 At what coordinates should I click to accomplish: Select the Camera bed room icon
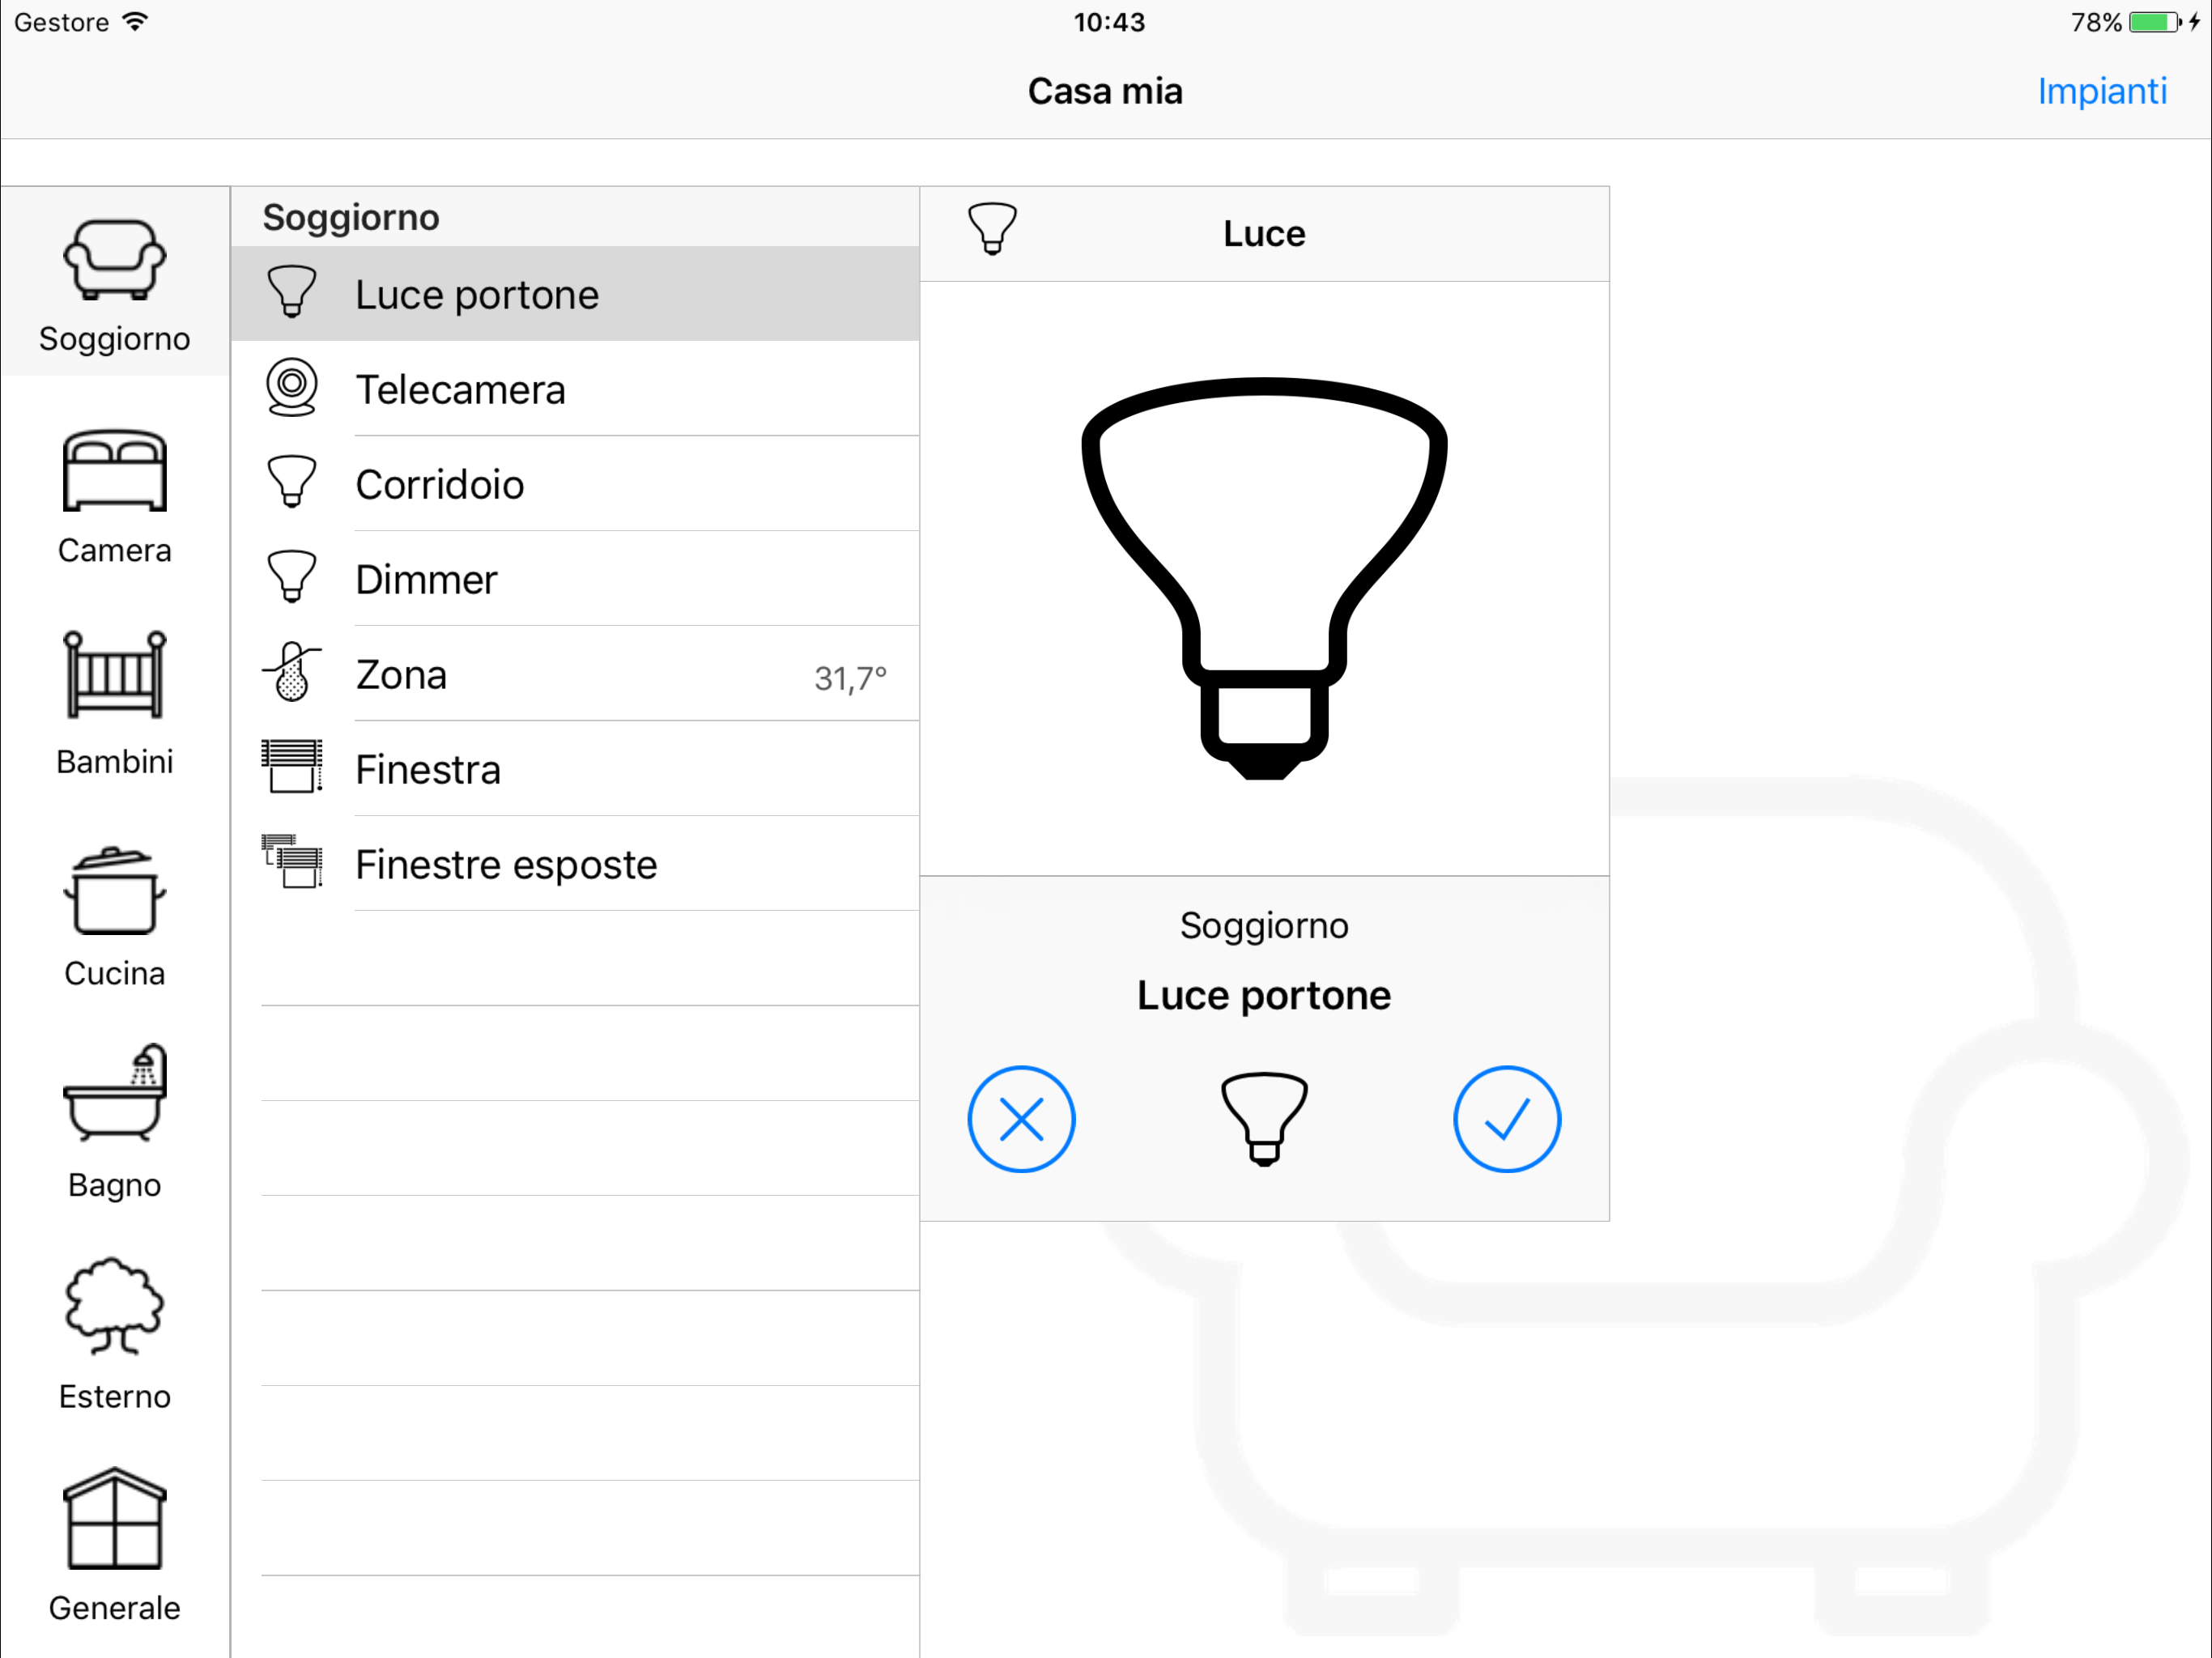pyautogui.click(x=114, y=473)
